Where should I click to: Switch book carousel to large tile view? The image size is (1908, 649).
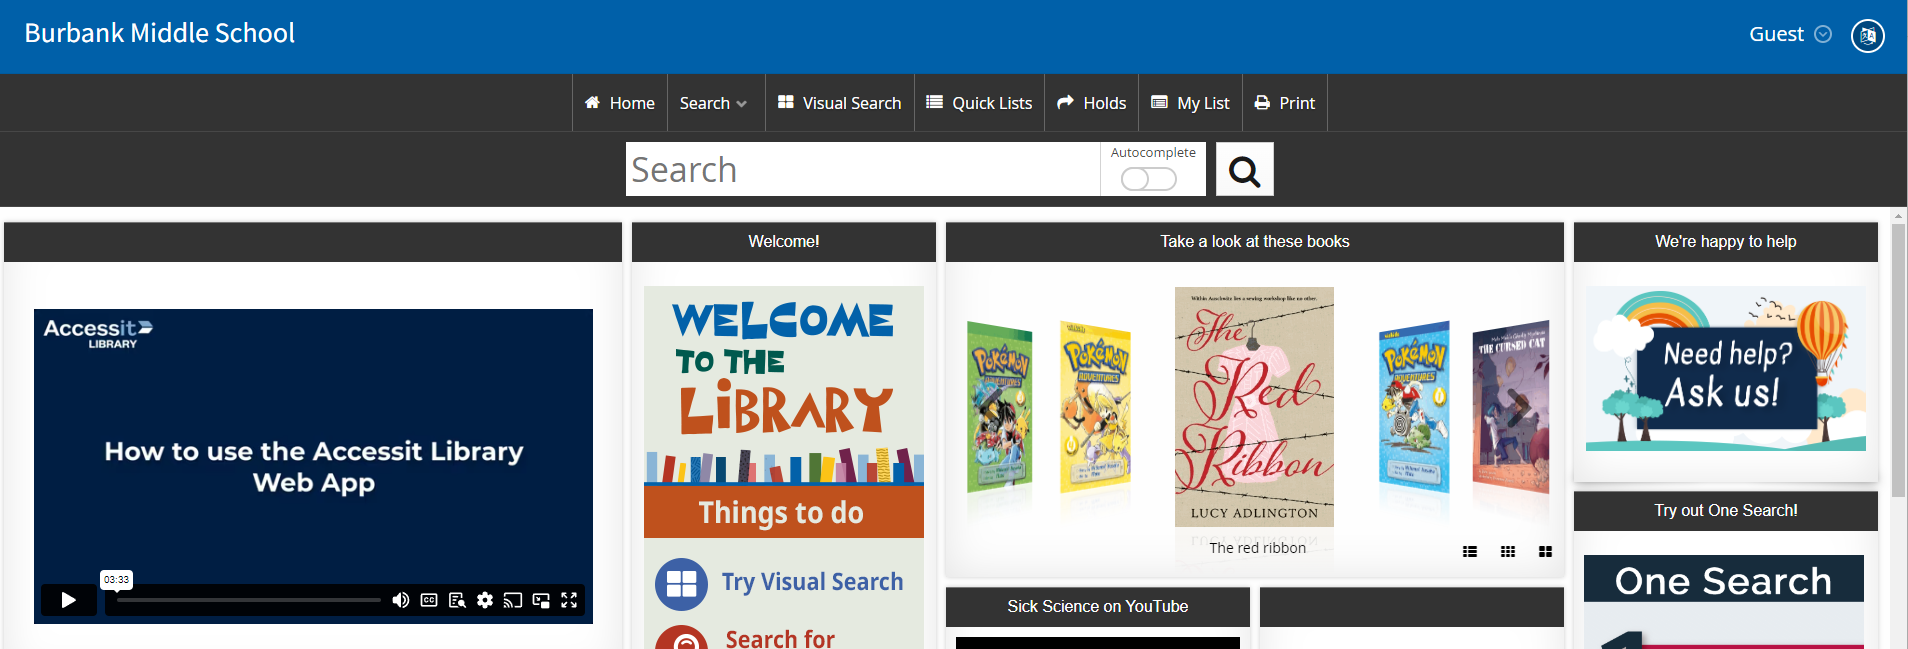tap(1545, 551)
